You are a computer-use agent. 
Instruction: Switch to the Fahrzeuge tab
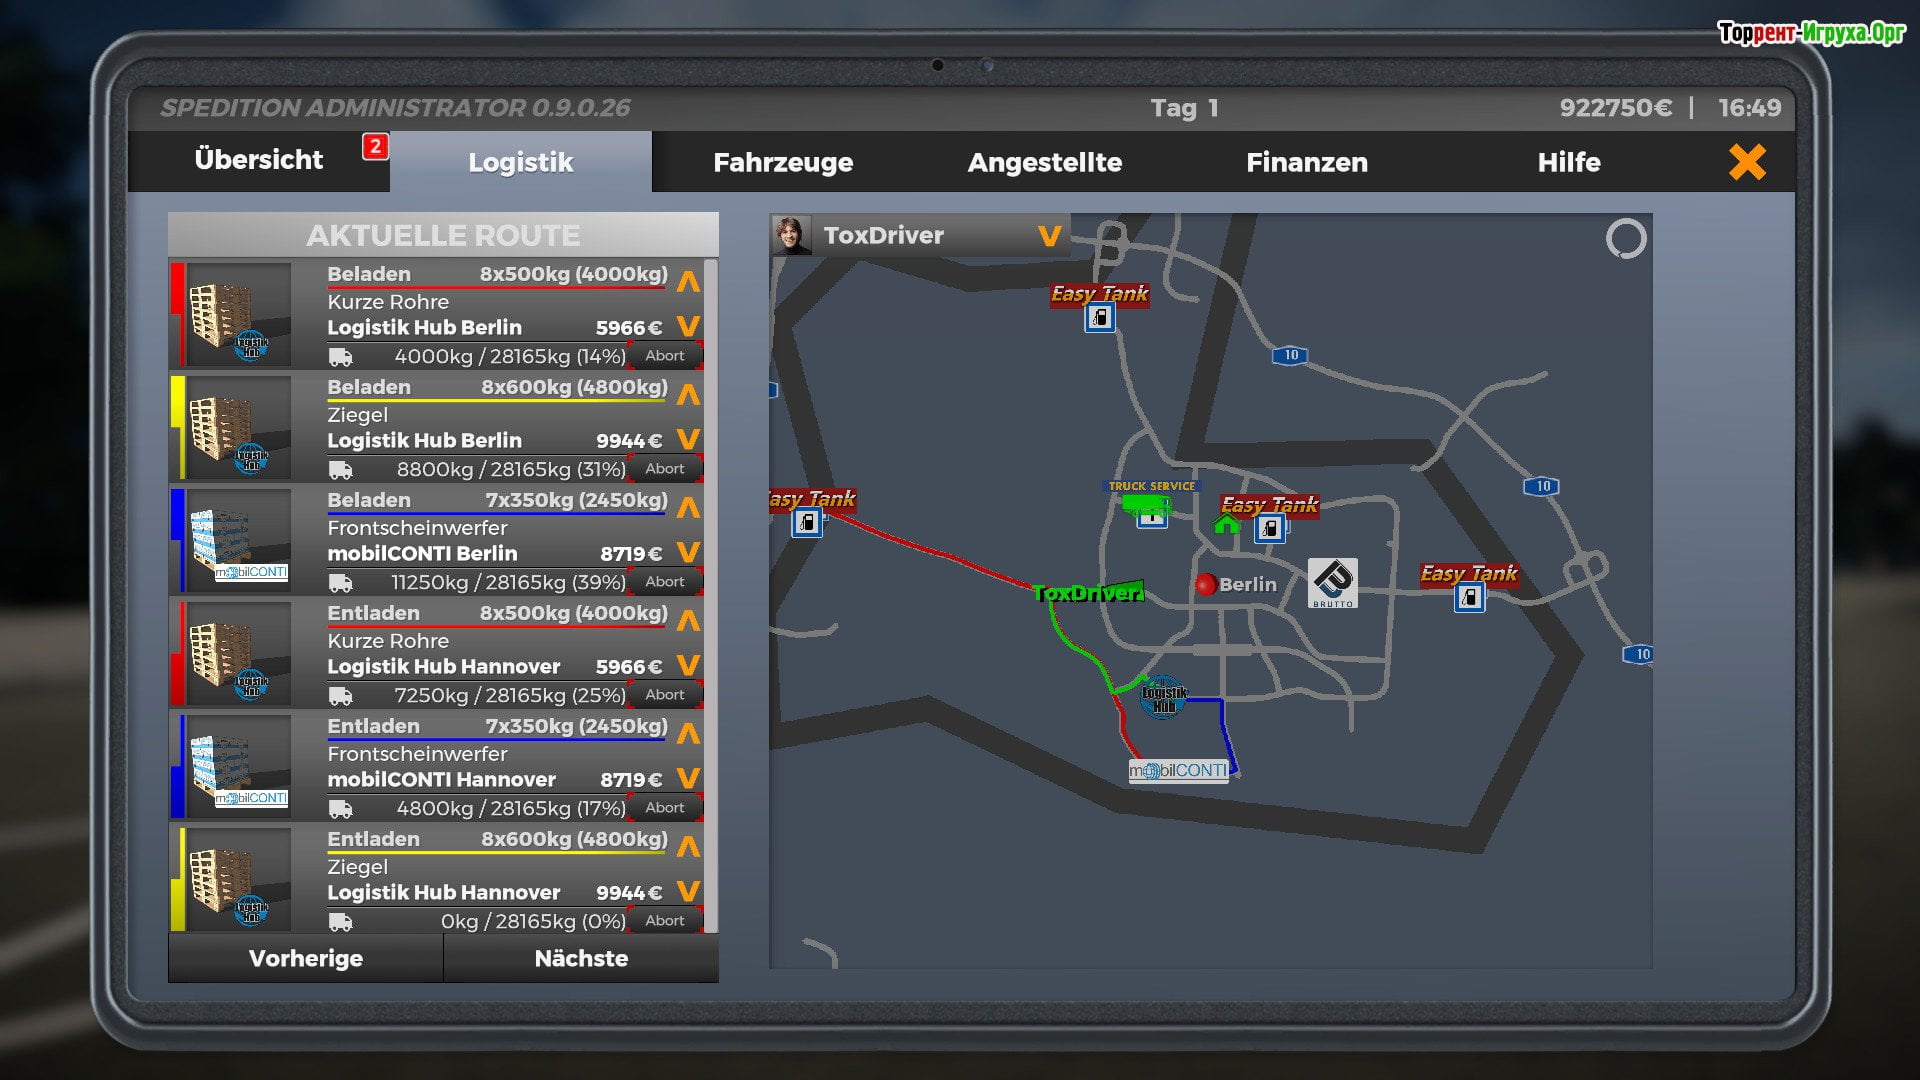(782, 162)
